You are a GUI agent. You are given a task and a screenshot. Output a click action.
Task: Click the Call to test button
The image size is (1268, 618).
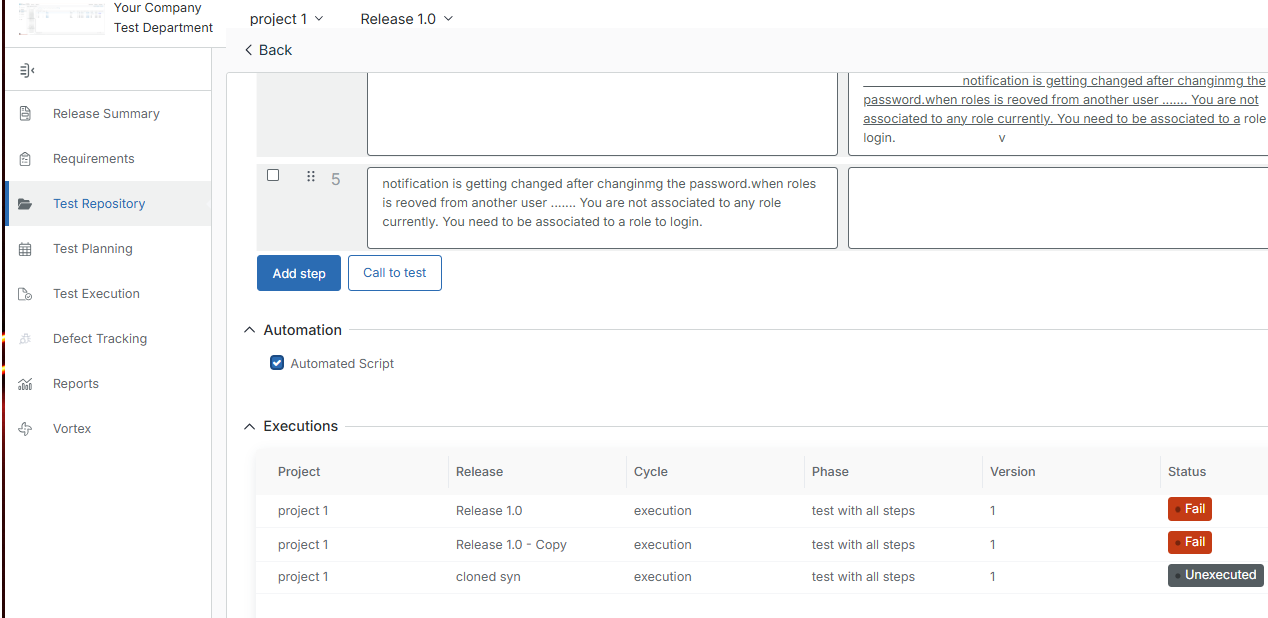tap(394, 273)
